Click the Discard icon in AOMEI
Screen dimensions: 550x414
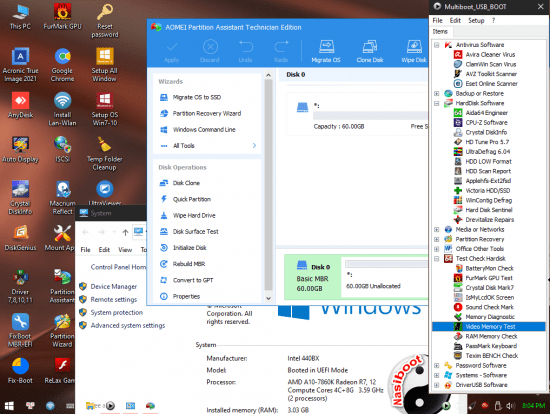click(x=210, y=51)
